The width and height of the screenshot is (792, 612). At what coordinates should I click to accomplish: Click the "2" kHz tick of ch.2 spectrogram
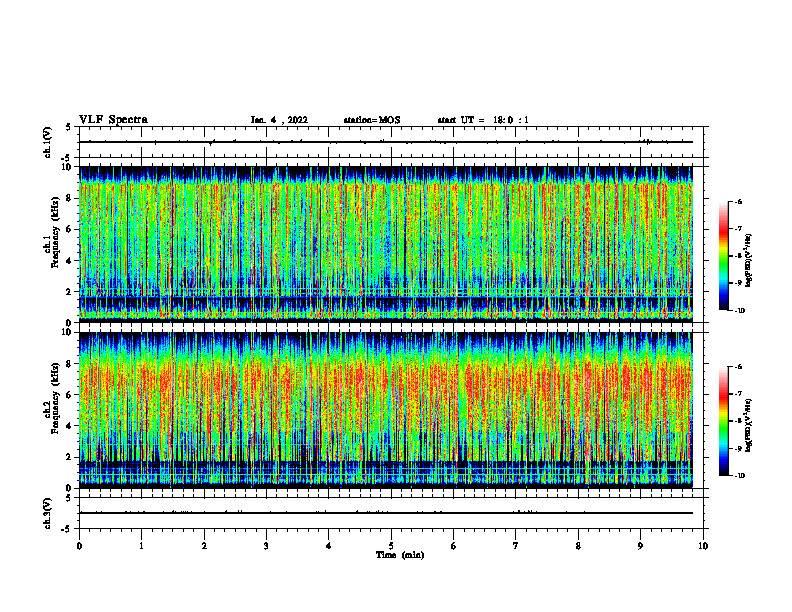coord(70,457)
